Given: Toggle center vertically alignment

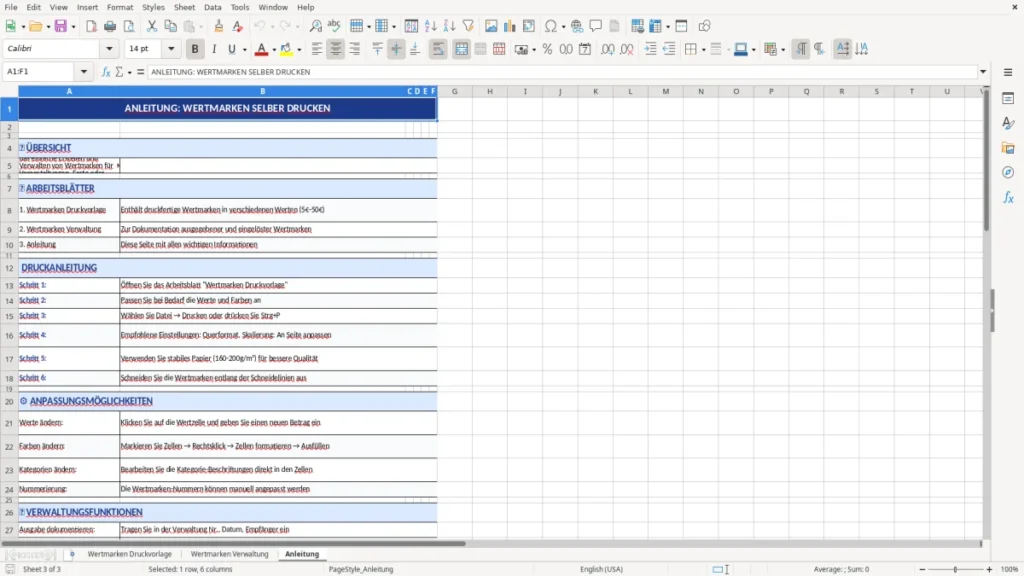Looking at the screenshot, I should click(396, 49).
